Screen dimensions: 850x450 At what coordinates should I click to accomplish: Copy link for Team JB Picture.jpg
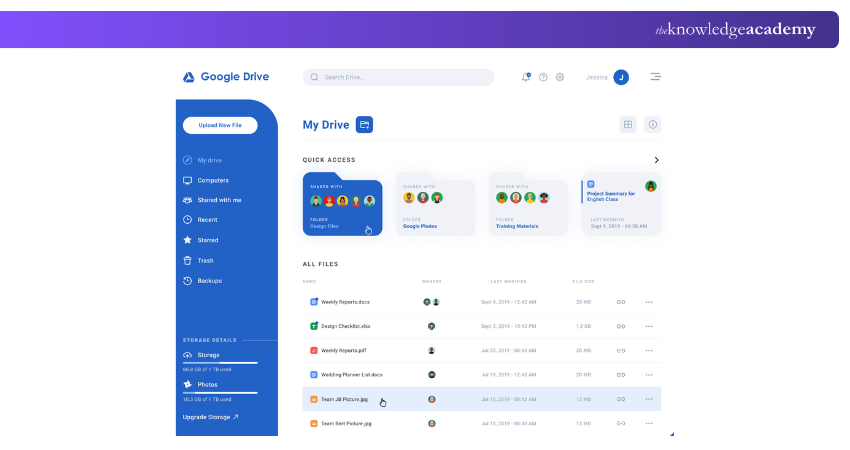pos(621,400)
